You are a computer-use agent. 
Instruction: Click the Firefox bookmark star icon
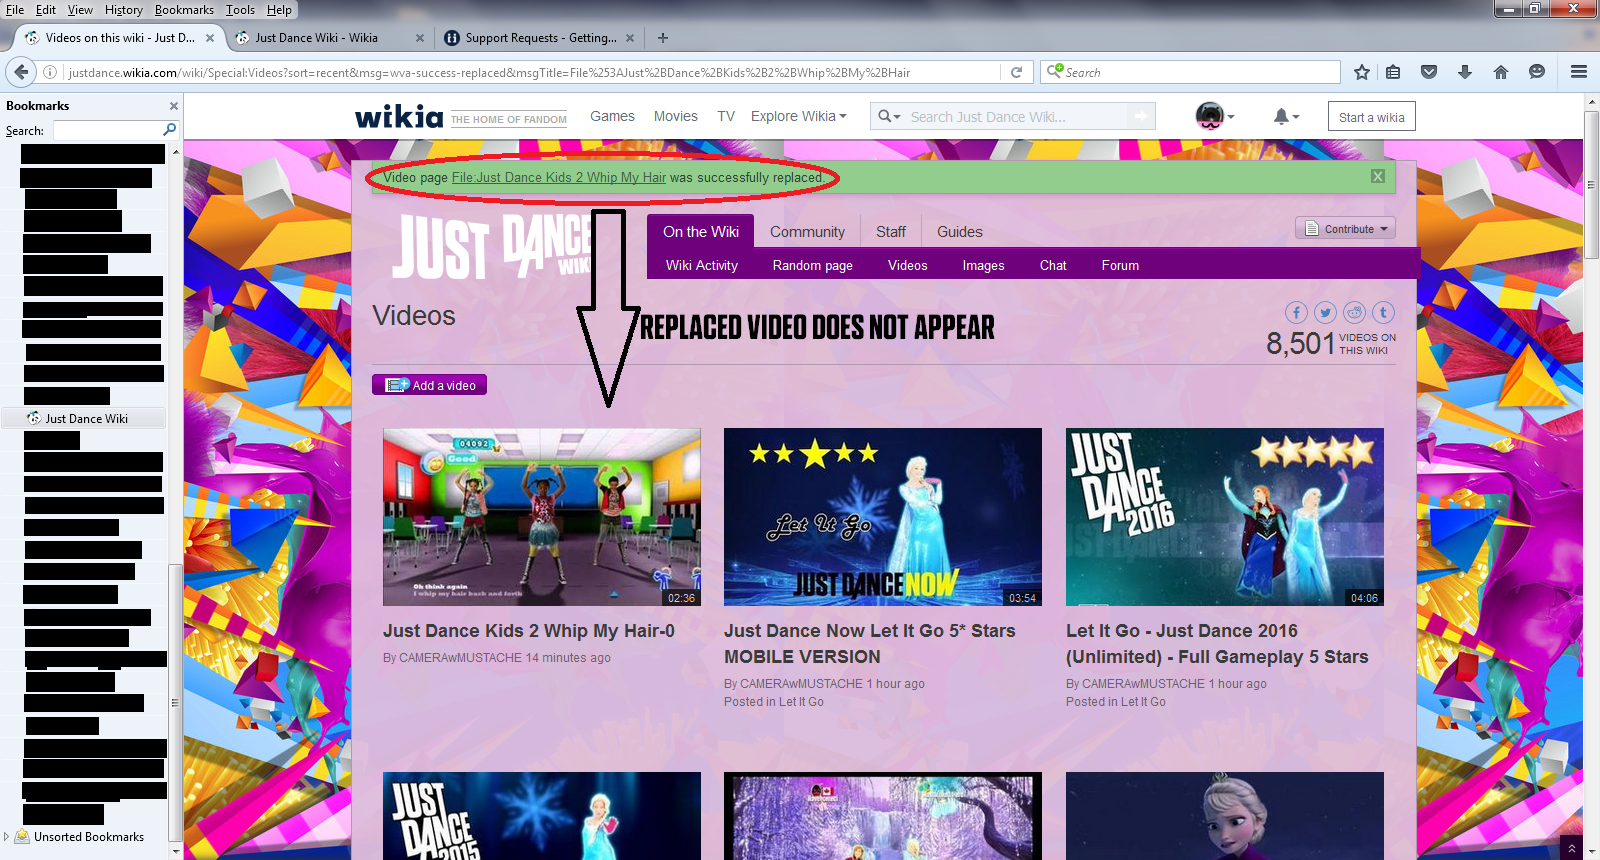(x=1361, y=72)
